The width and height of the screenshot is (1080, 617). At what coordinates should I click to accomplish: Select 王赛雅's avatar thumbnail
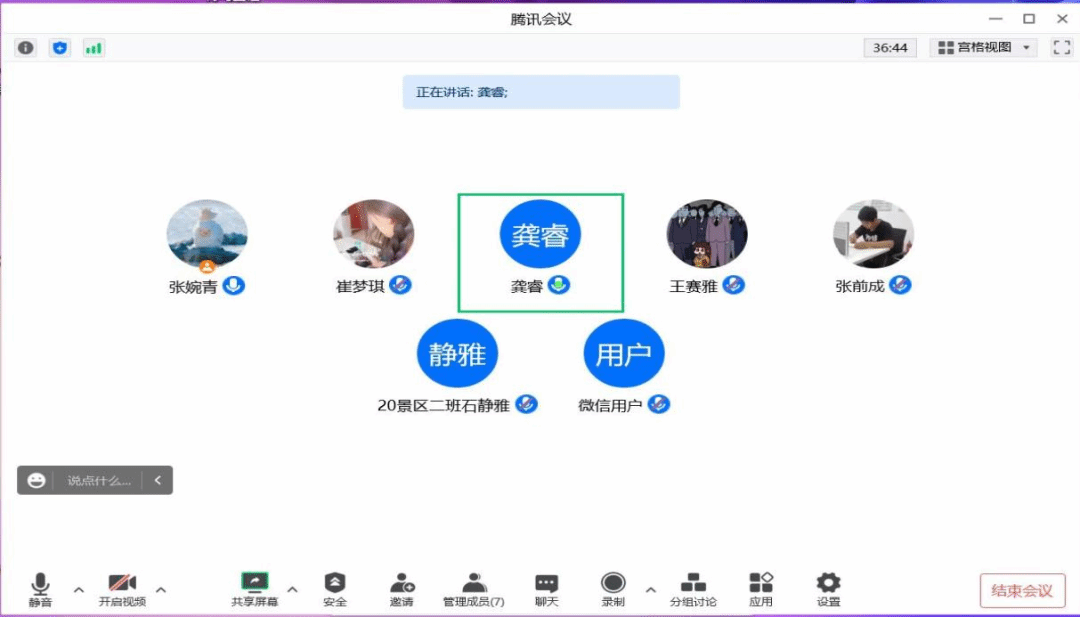click(707, 234)
